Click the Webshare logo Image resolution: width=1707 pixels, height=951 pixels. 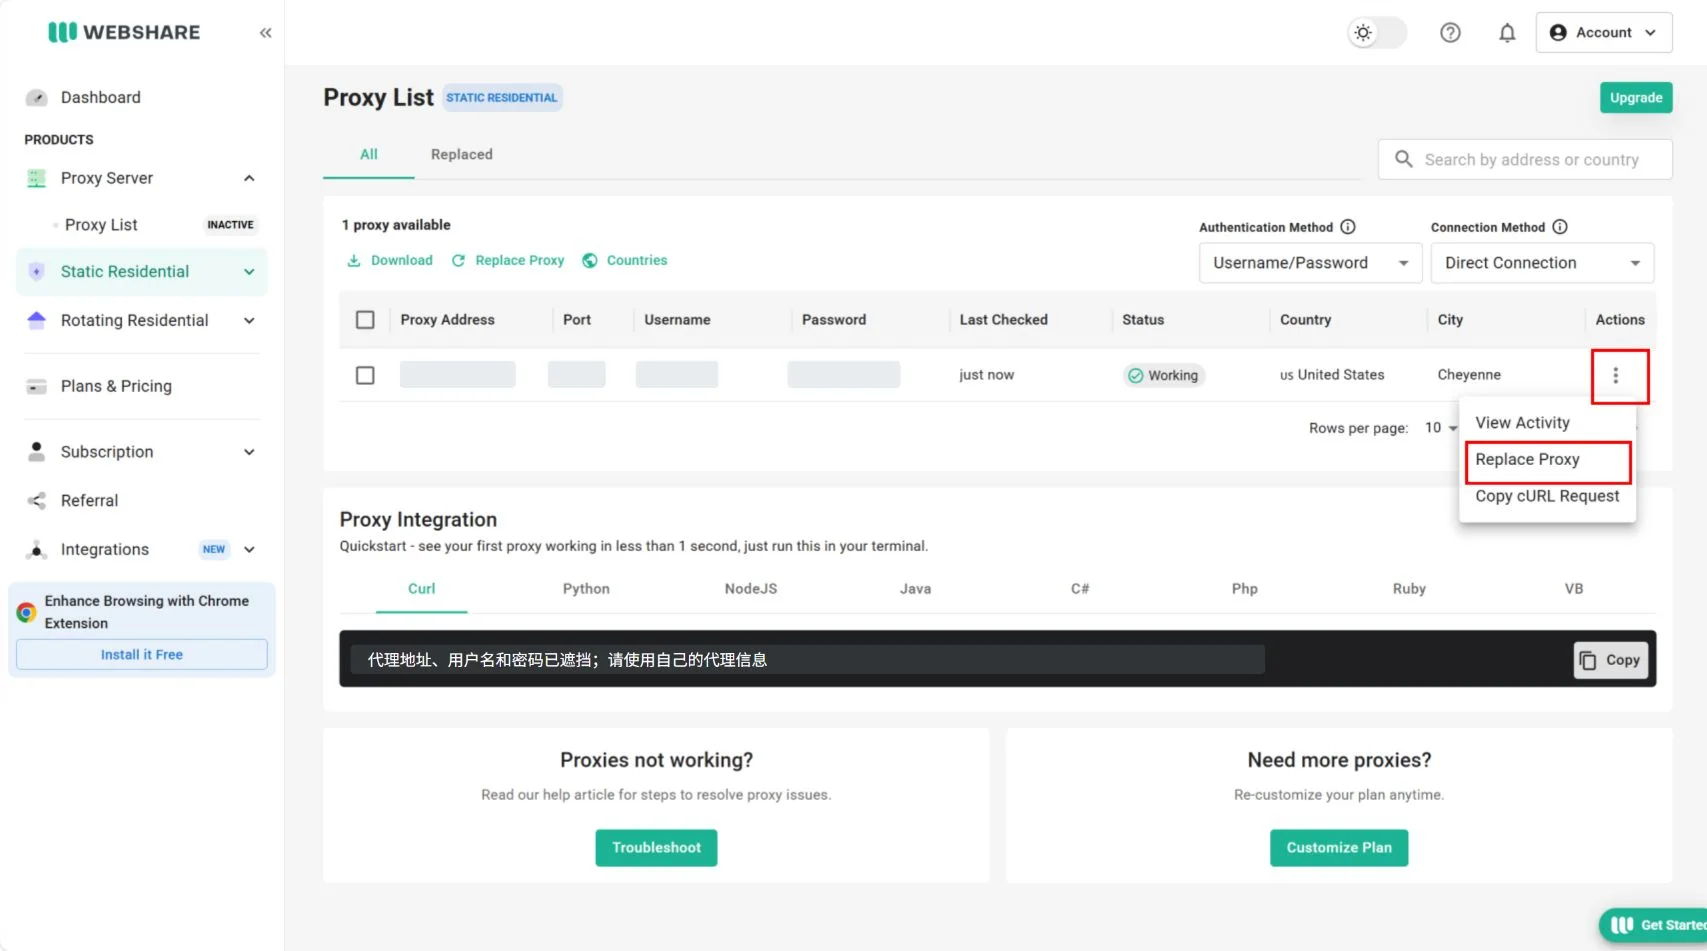(x=124, y=32)
